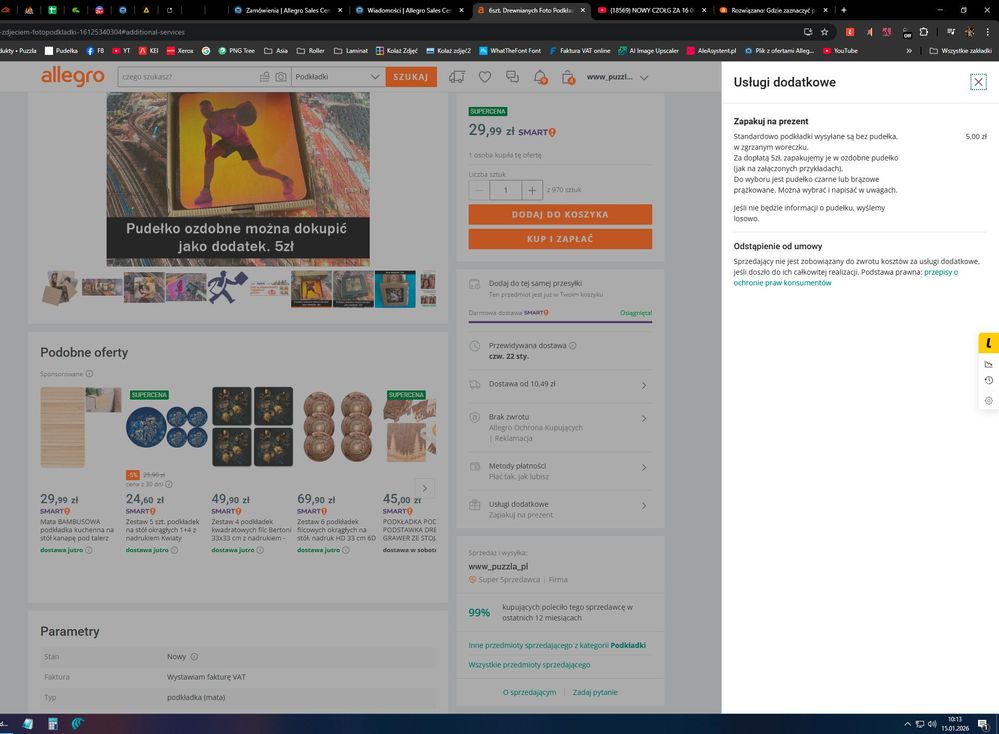Open the shopping cart bag icon
The image size is (999, 734).
point(568,77)
